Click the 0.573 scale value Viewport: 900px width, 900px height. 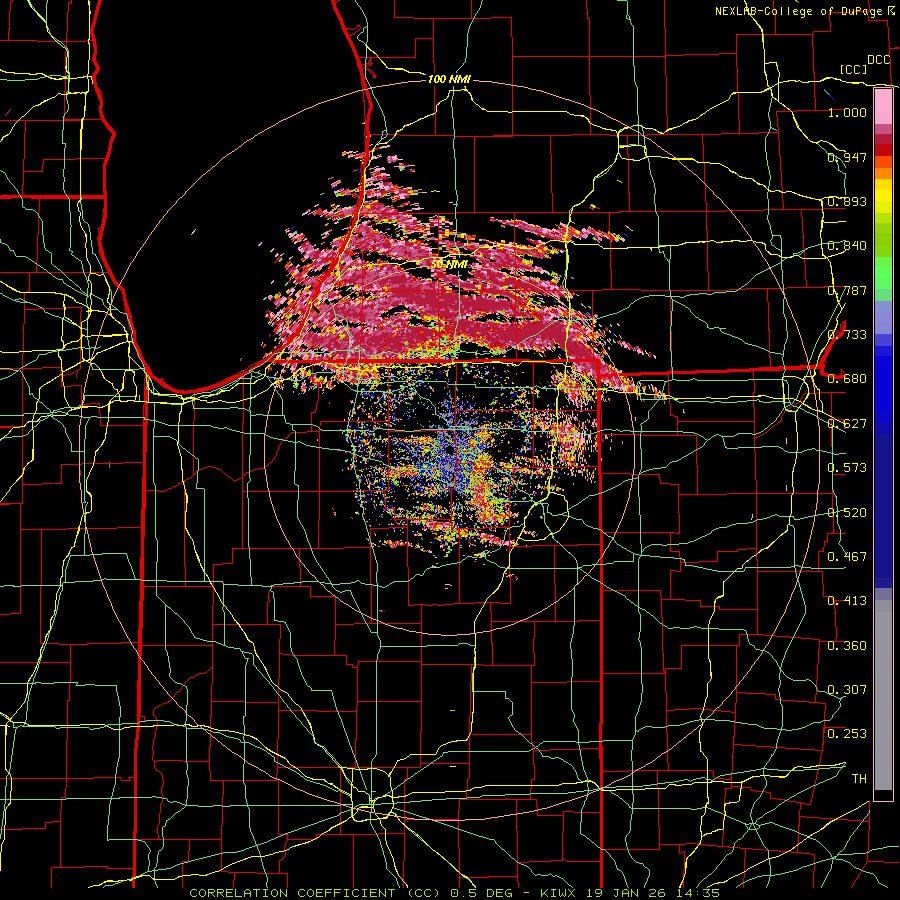click(x=847, y=468)
